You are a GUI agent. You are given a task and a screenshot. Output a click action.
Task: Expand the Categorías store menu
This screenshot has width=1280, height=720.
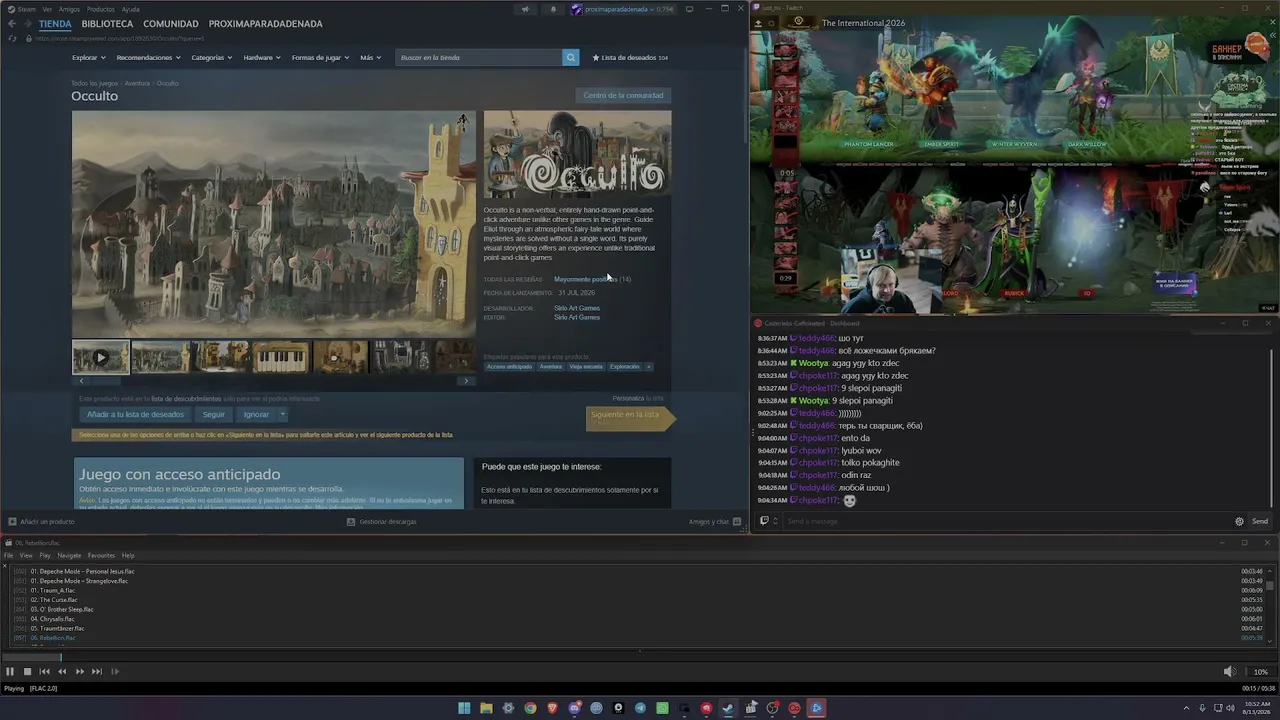point(212,58)
